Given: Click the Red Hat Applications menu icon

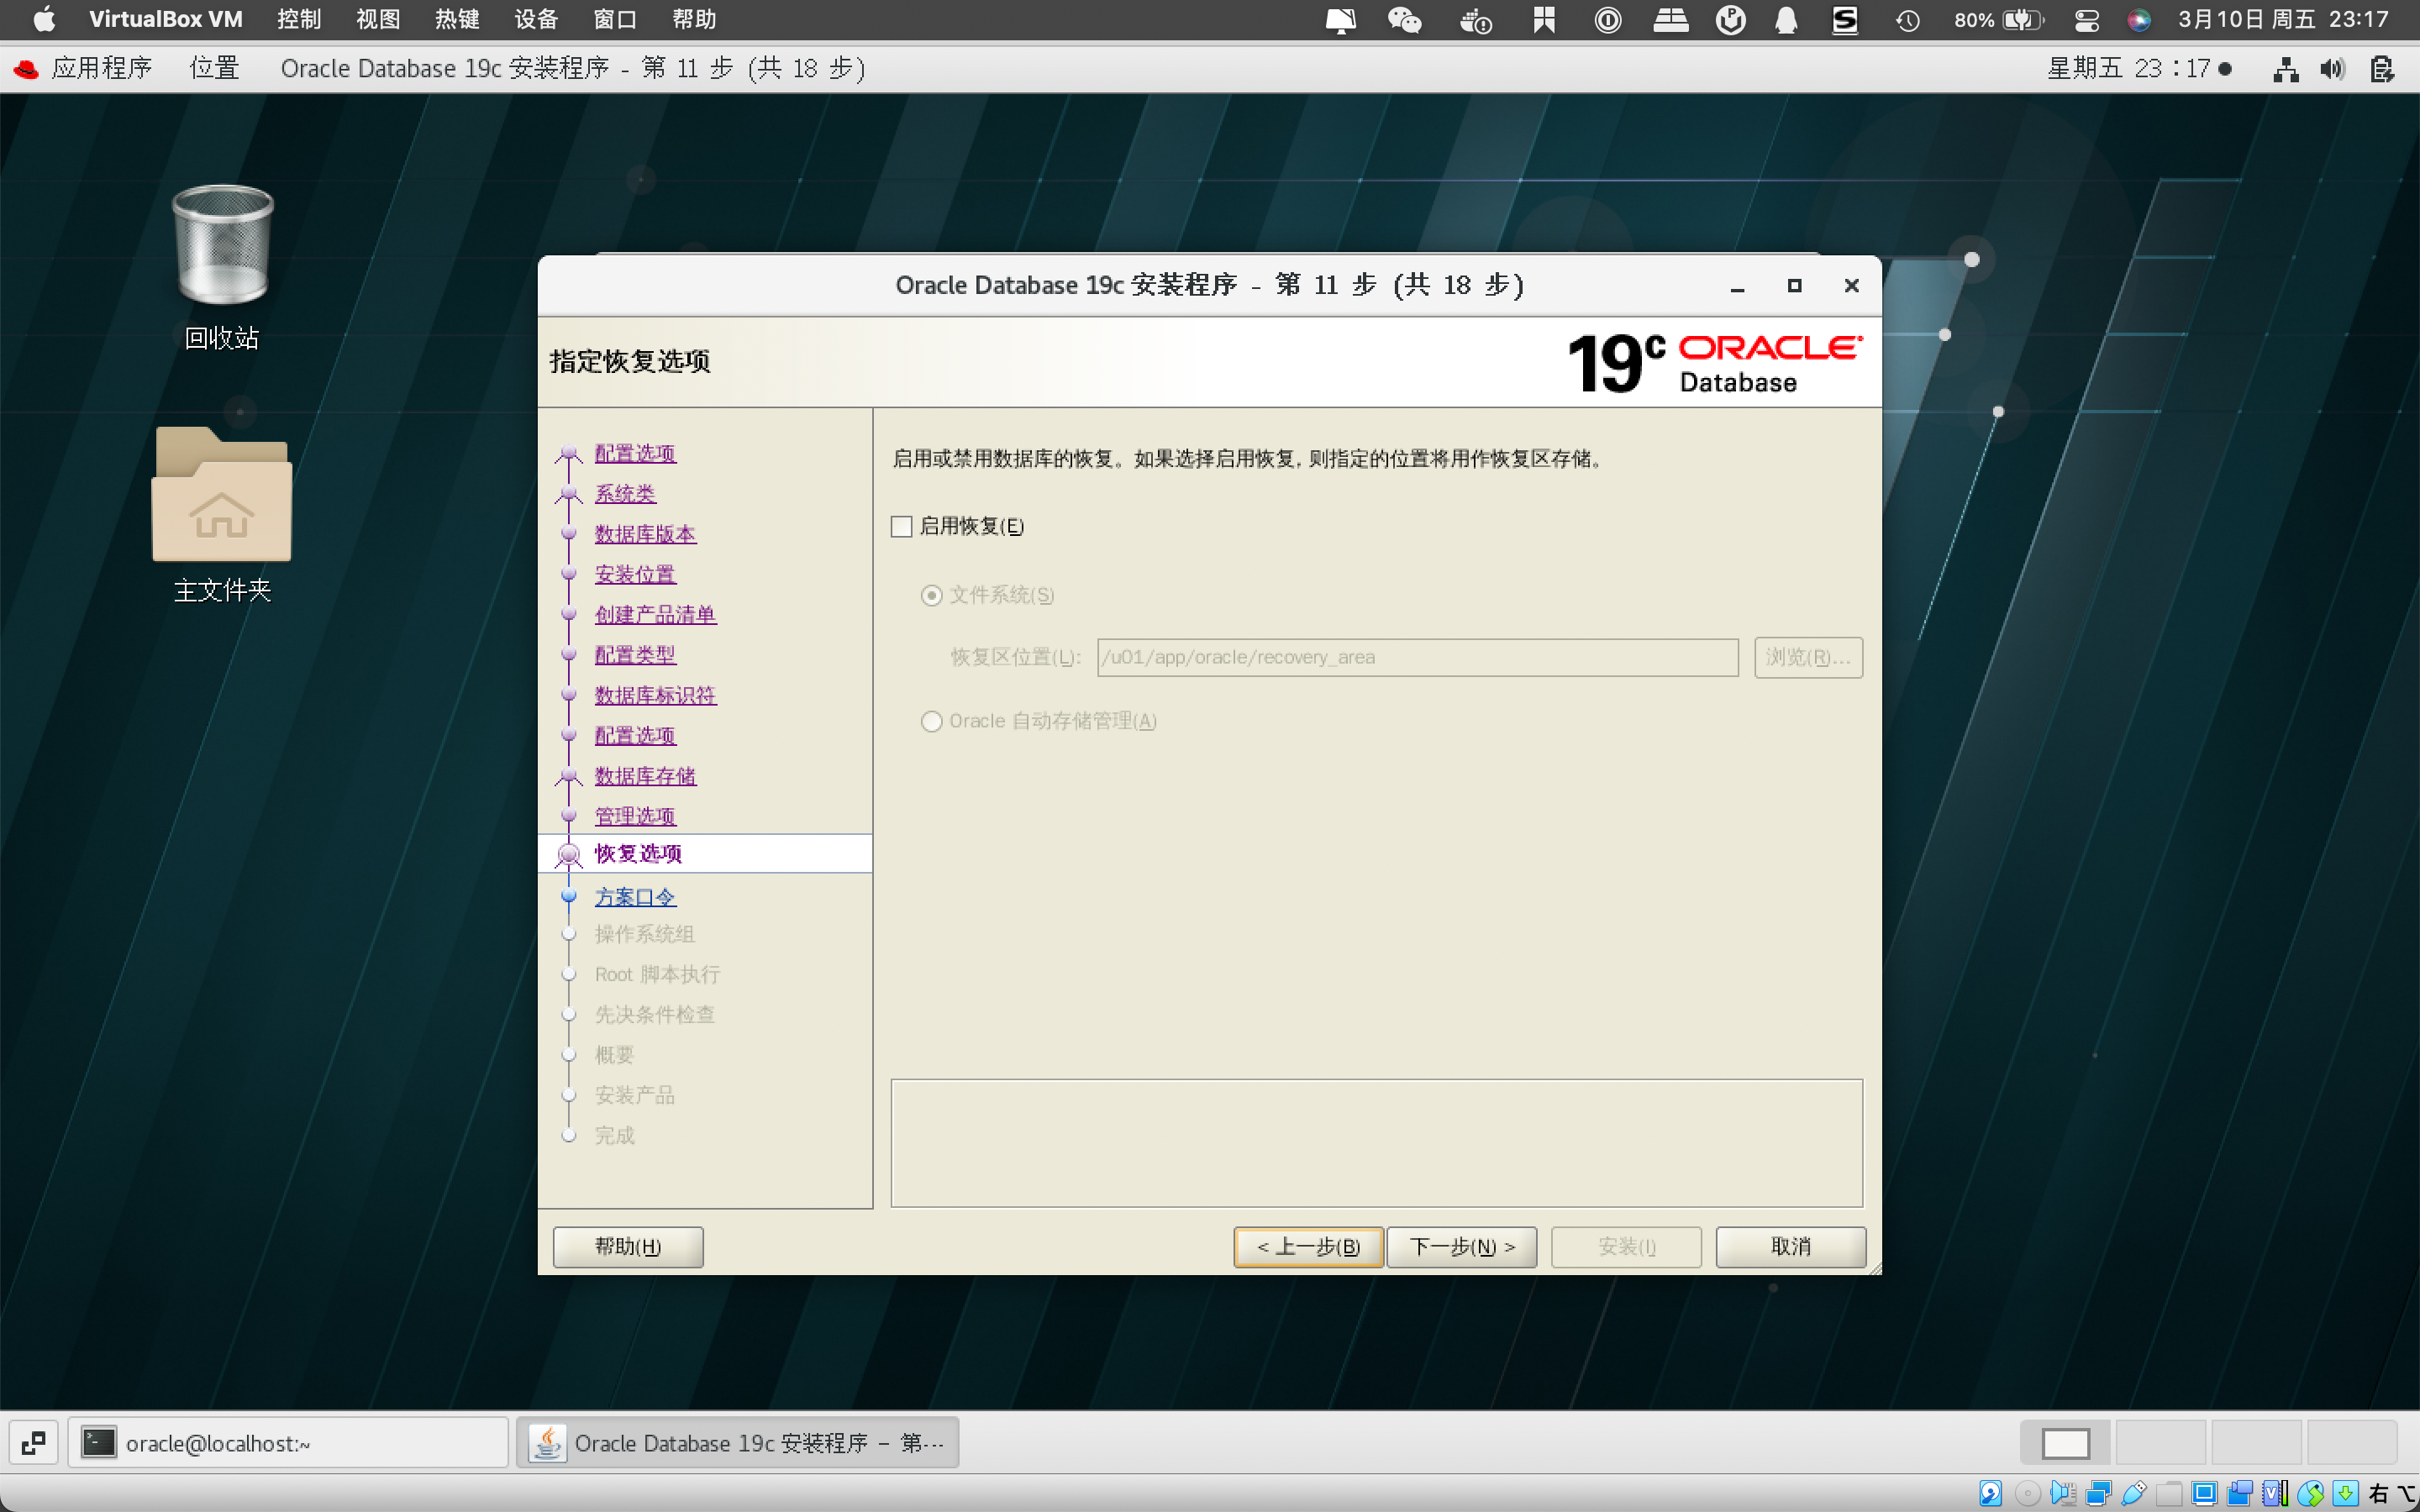Looking at the screenshot, I should click(x=26, y=68).
